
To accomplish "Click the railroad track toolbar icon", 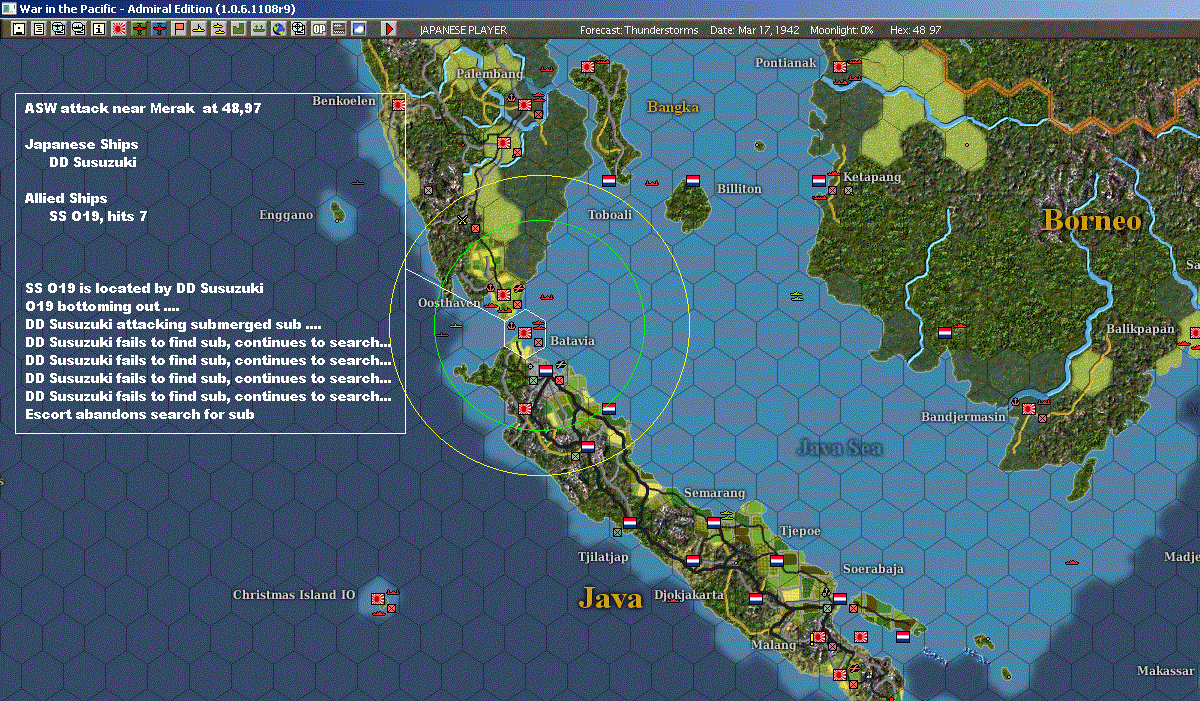I will click(337, 29).
